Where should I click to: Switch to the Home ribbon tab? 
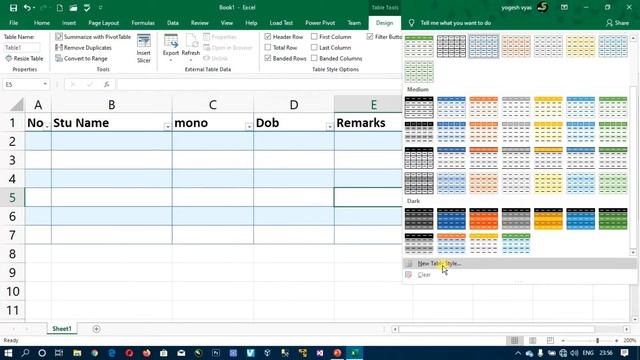(42, 23)
